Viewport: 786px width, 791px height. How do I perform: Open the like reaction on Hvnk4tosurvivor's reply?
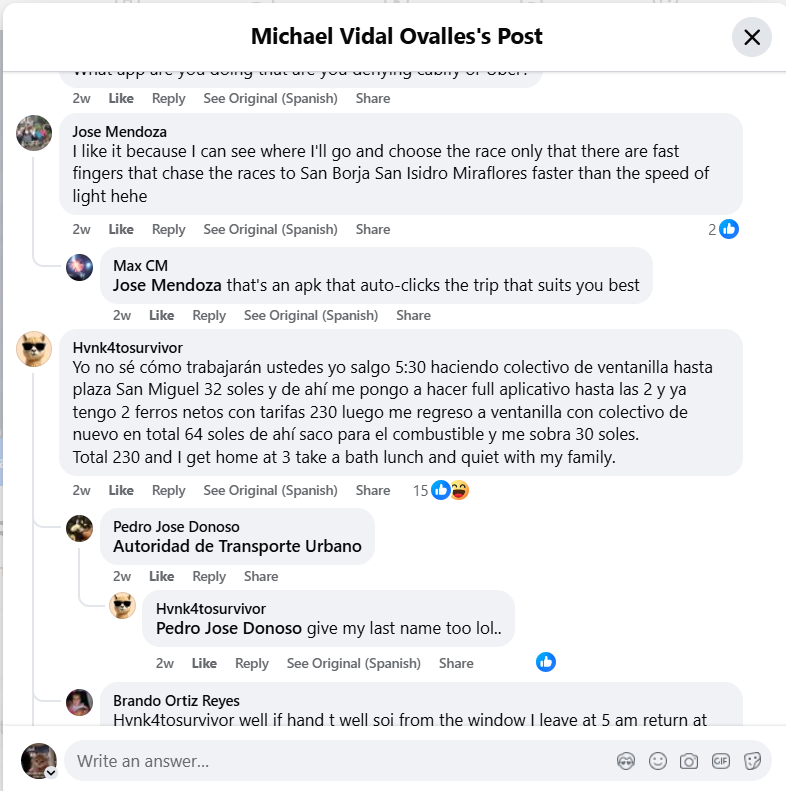[x=545, y=662]
